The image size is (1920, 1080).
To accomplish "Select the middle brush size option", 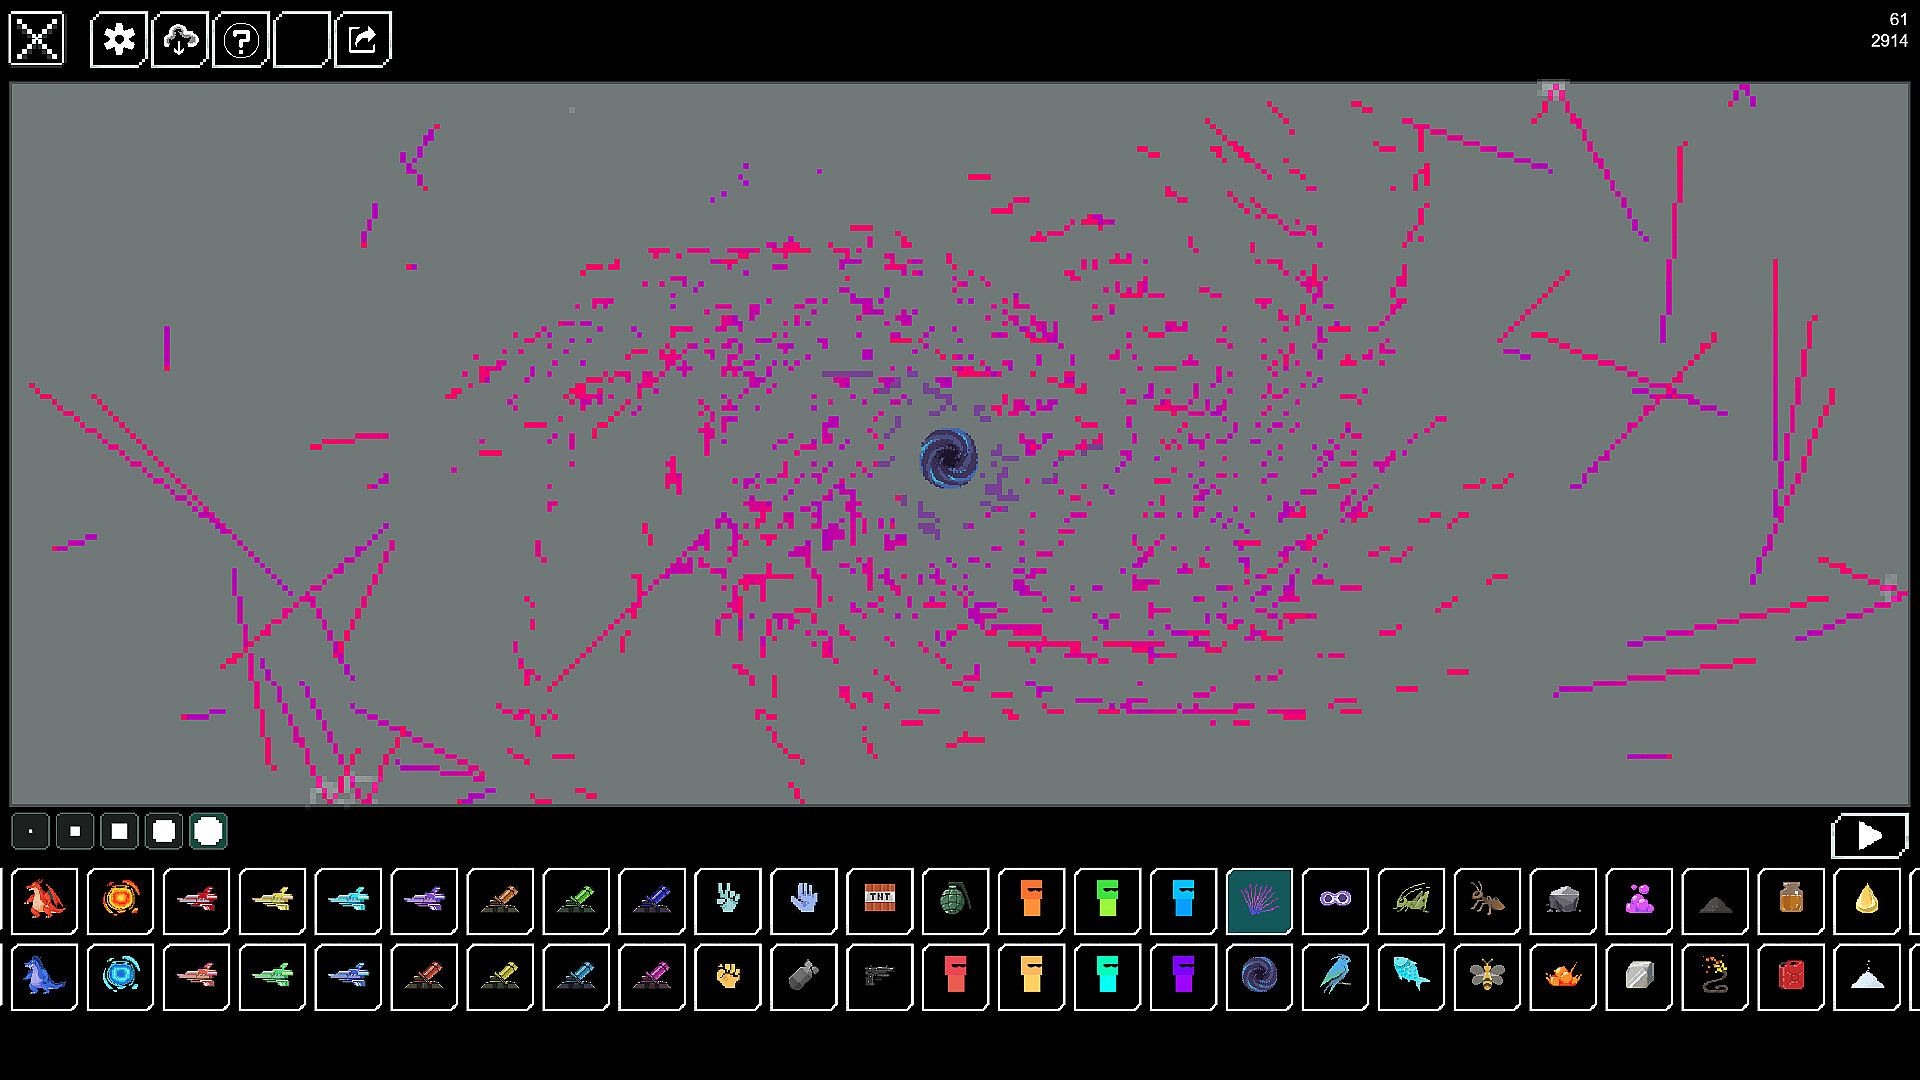I will pyautogui.click(x=119, y=831).
